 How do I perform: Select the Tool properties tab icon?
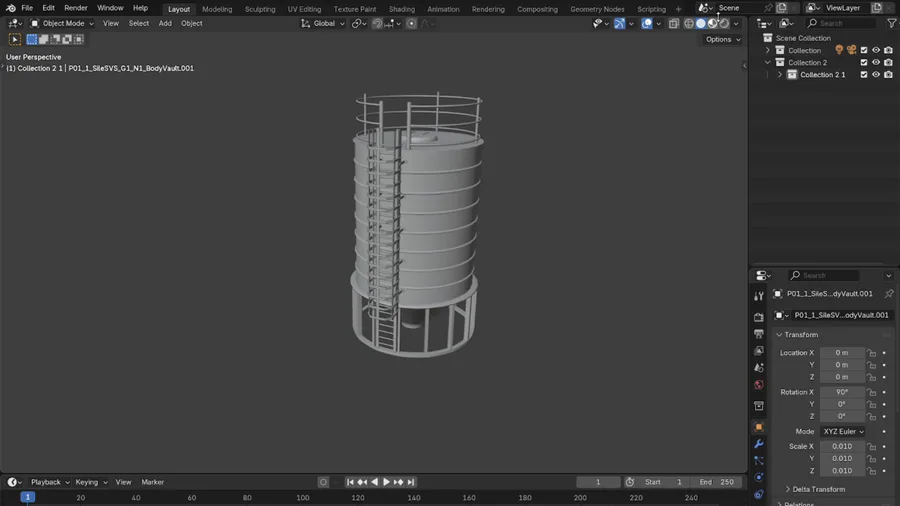tap(758, 297)
